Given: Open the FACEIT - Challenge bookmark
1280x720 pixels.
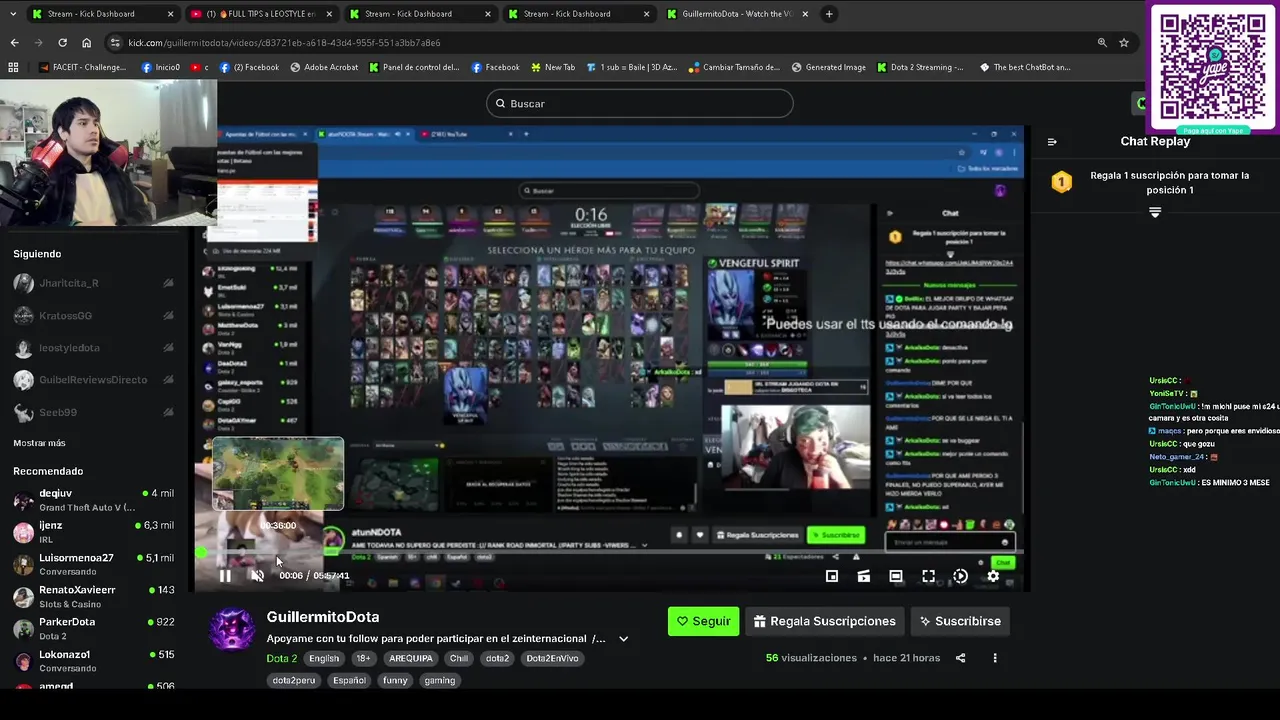Looking at the screenshot, I should coord(83,67).
